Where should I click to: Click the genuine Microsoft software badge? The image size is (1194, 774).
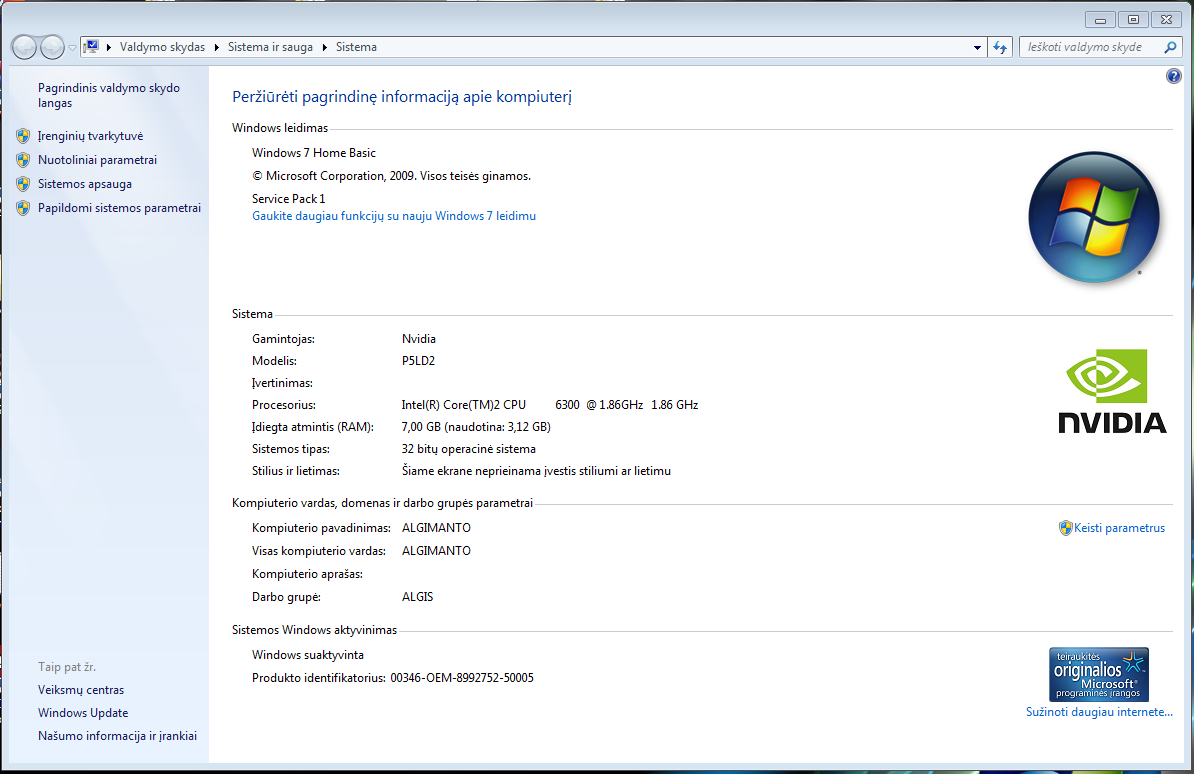[x=1099, y=674]
